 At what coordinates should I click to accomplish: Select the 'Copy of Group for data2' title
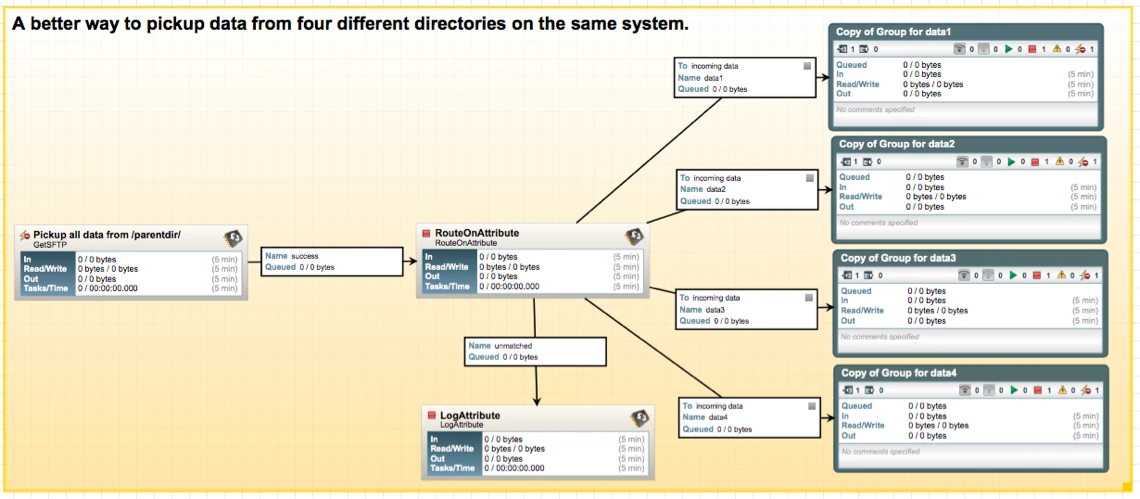pos(896,144)
